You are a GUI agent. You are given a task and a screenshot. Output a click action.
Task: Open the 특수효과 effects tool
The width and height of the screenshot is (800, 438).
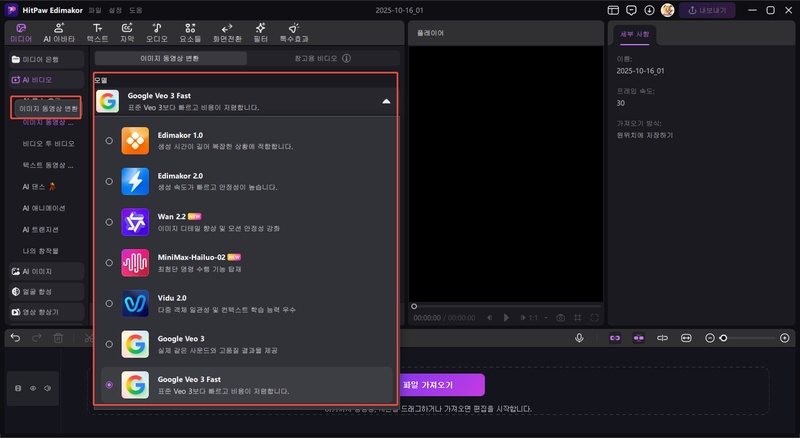coord(294,32)
